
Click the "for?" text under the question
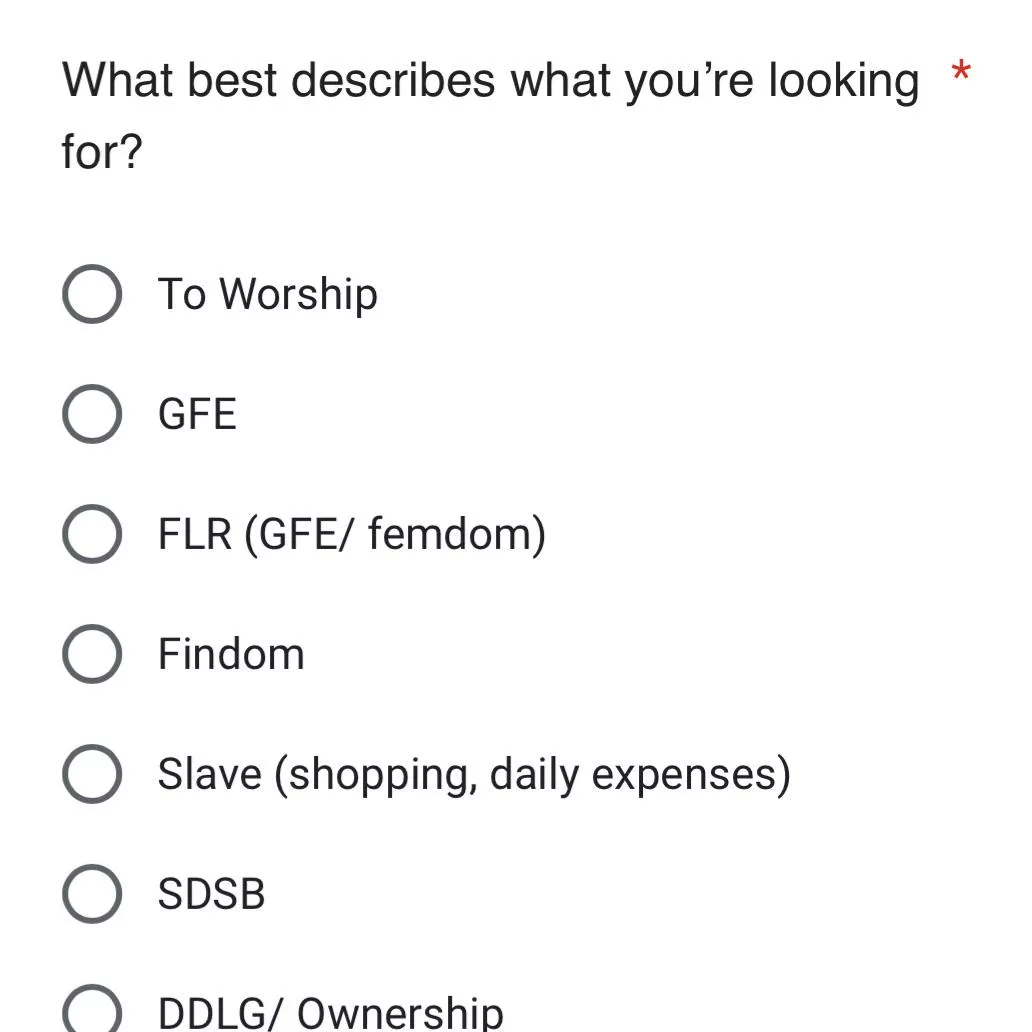pos(102,152)
